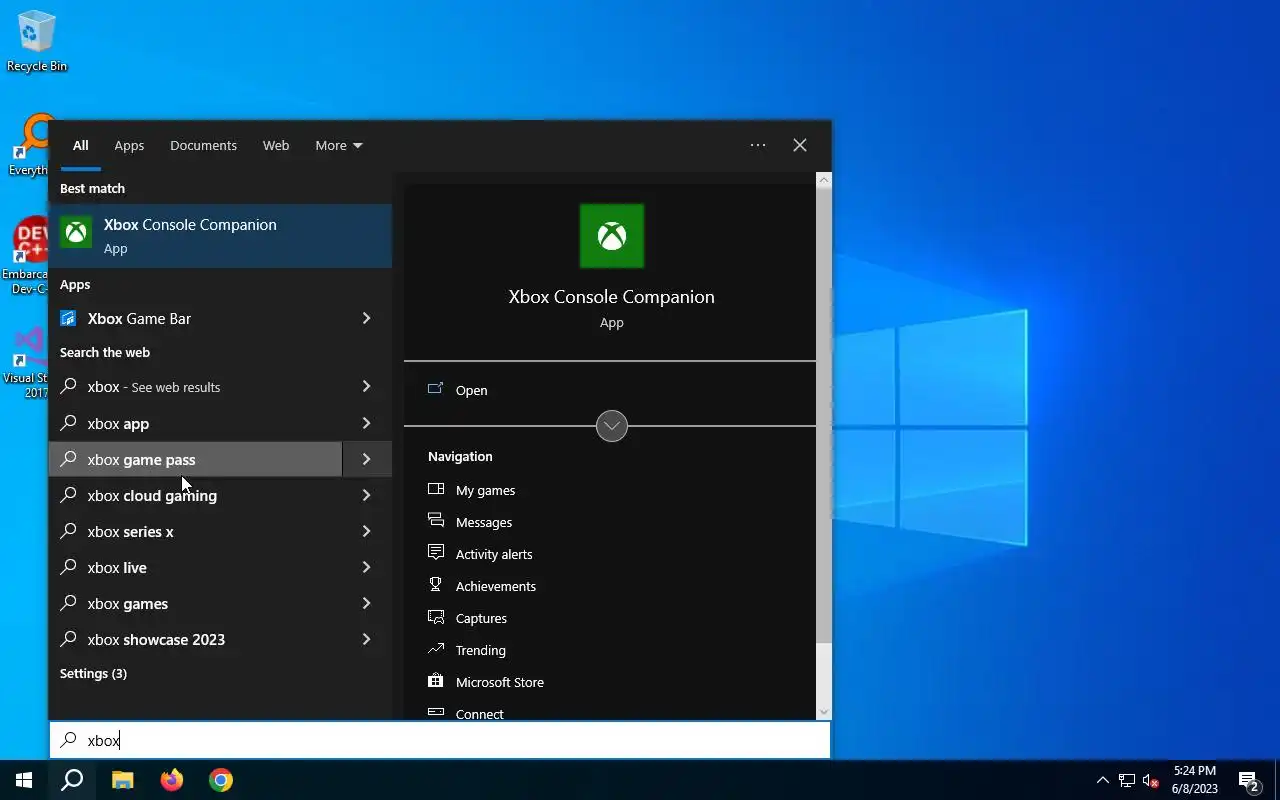
Task: Open the Windows Start button
Action: [x=24, y=780]
